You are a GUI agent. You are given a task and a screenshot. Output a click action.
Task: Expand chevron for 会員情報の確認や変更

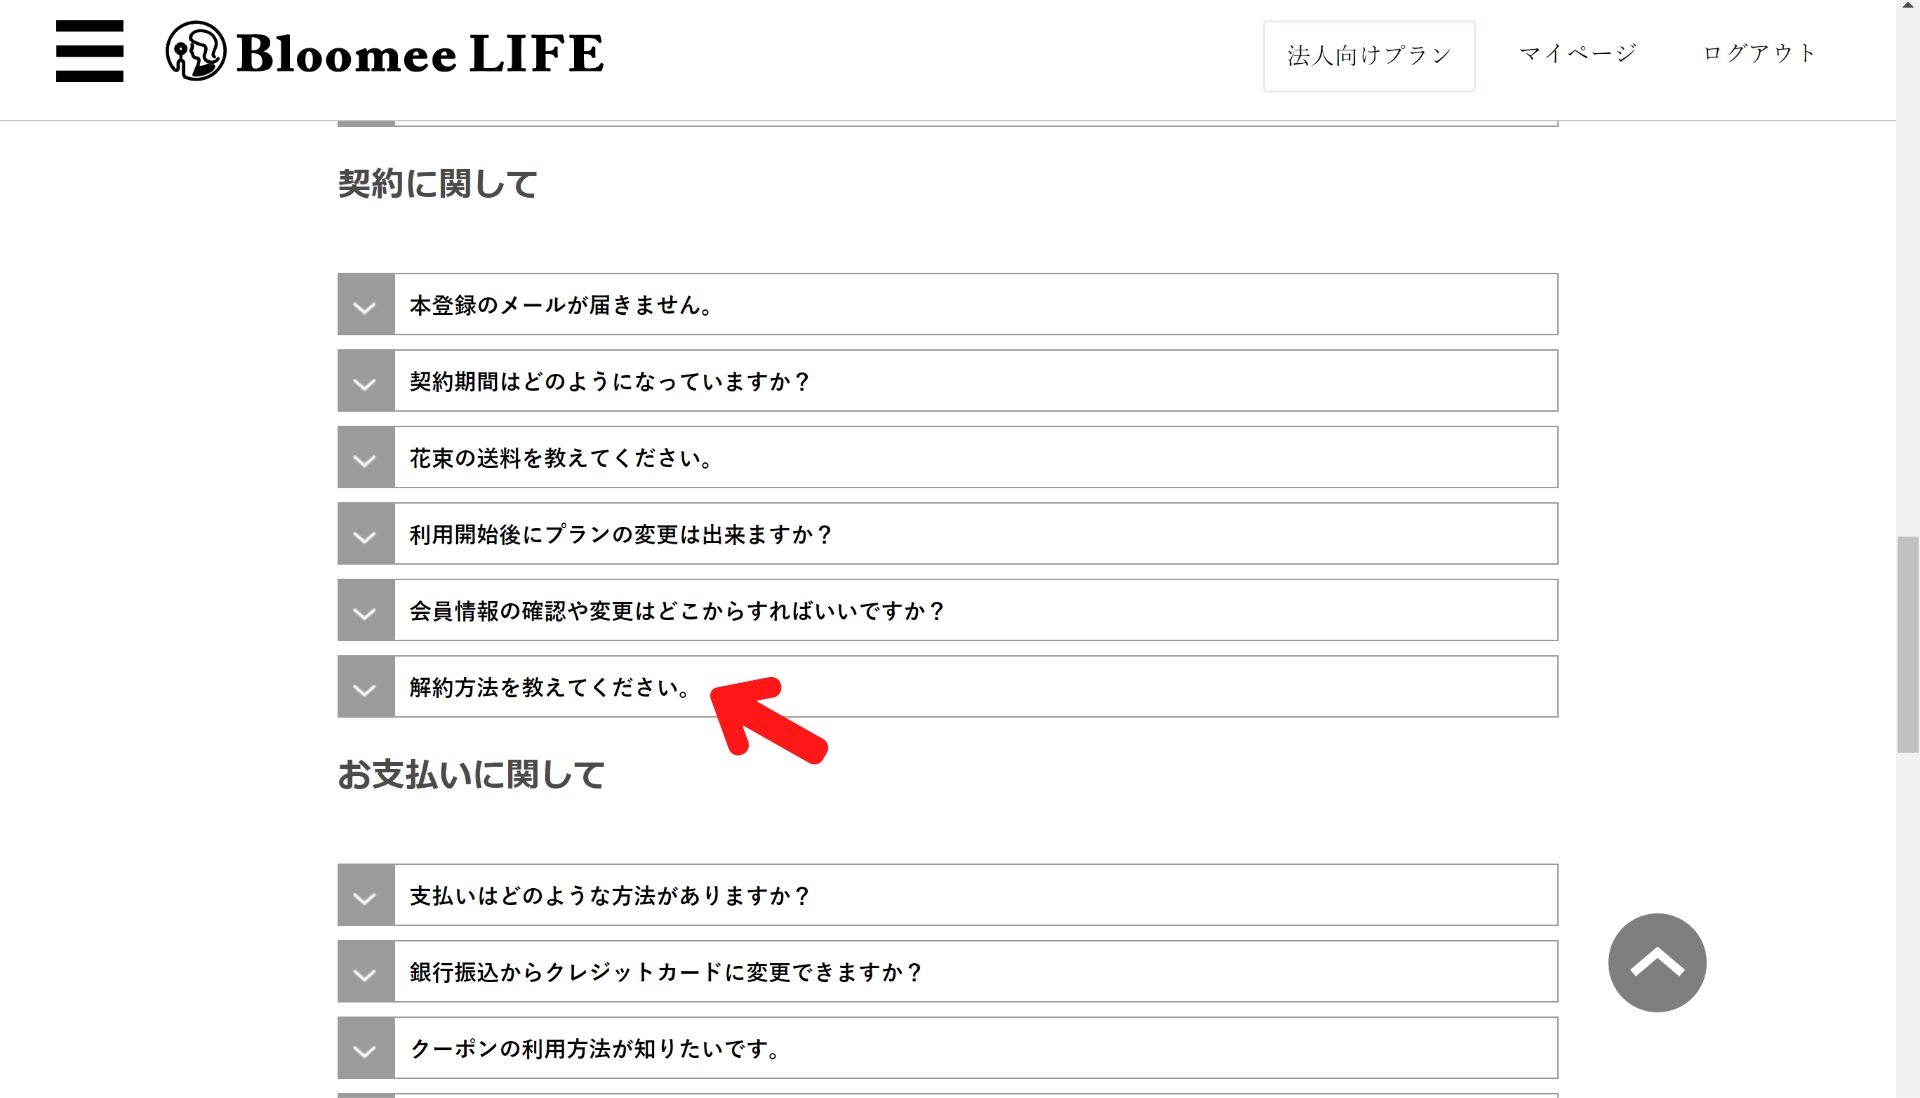point(366,611)
